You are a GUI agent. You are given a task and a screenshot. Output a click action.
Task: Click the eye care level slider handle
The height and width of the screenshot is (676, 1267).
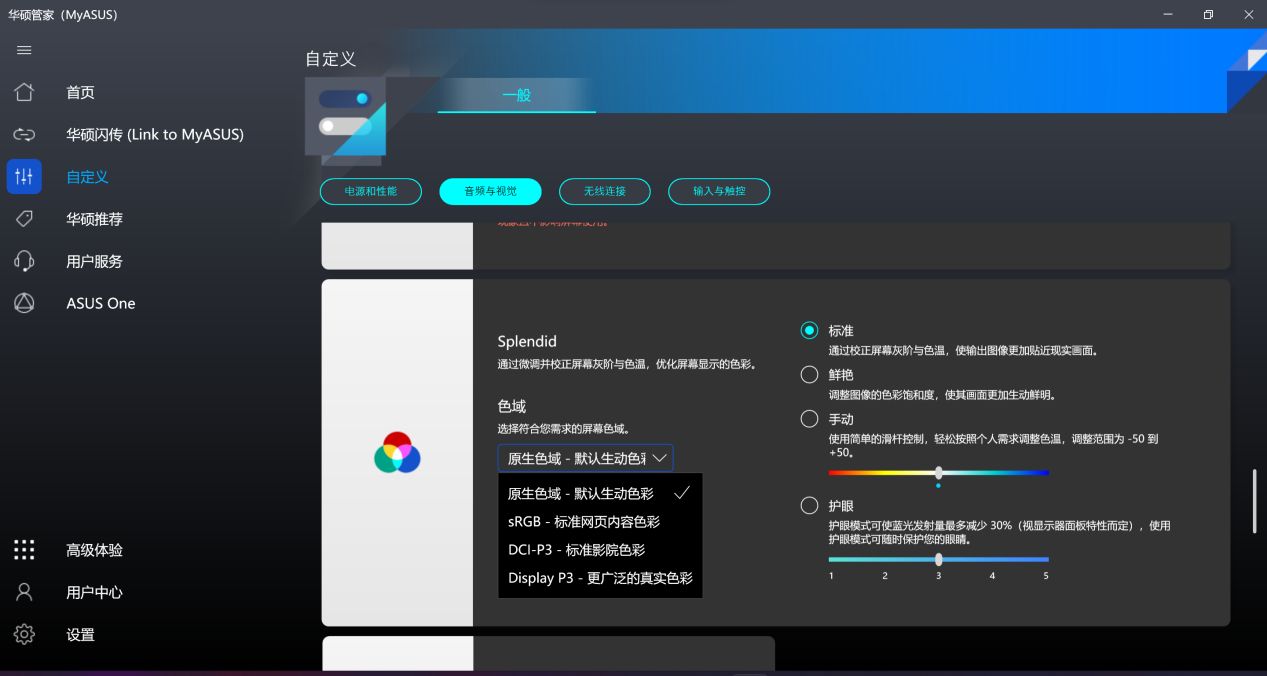click(938, 559)
